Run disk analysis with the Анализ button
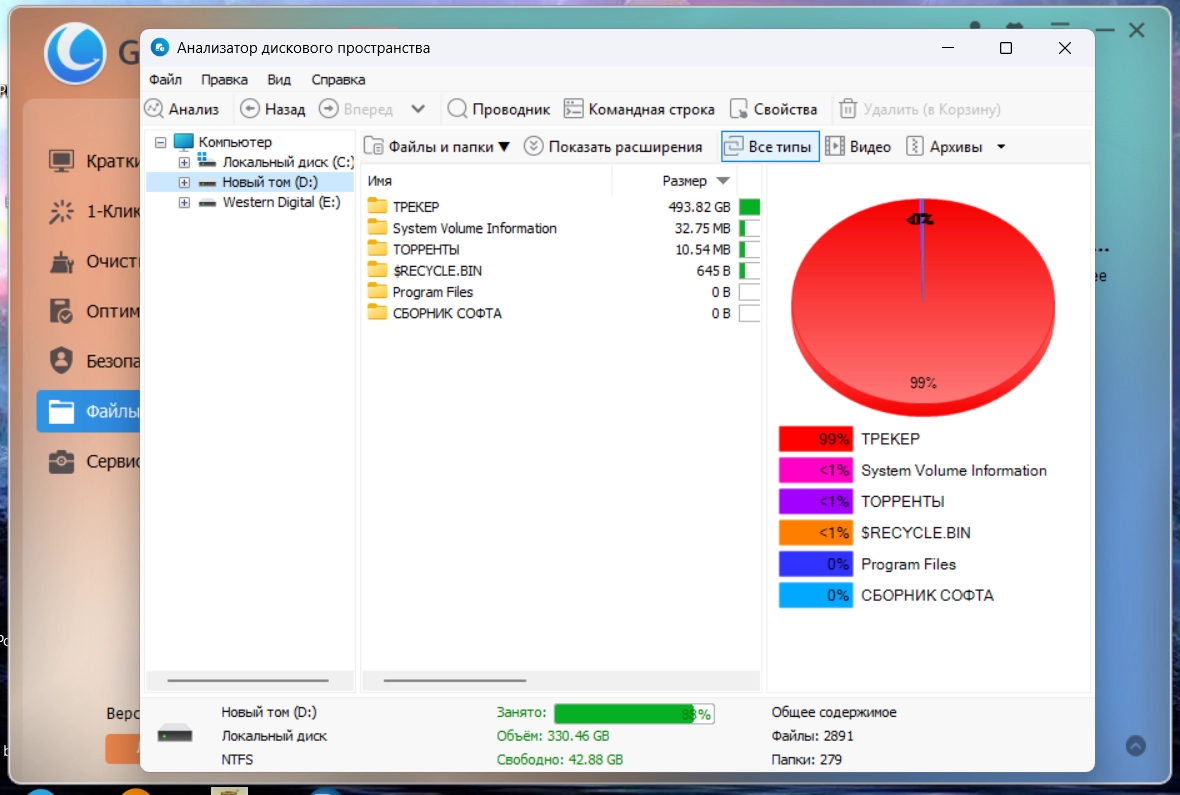1180x795 pixels. (182, 109)
